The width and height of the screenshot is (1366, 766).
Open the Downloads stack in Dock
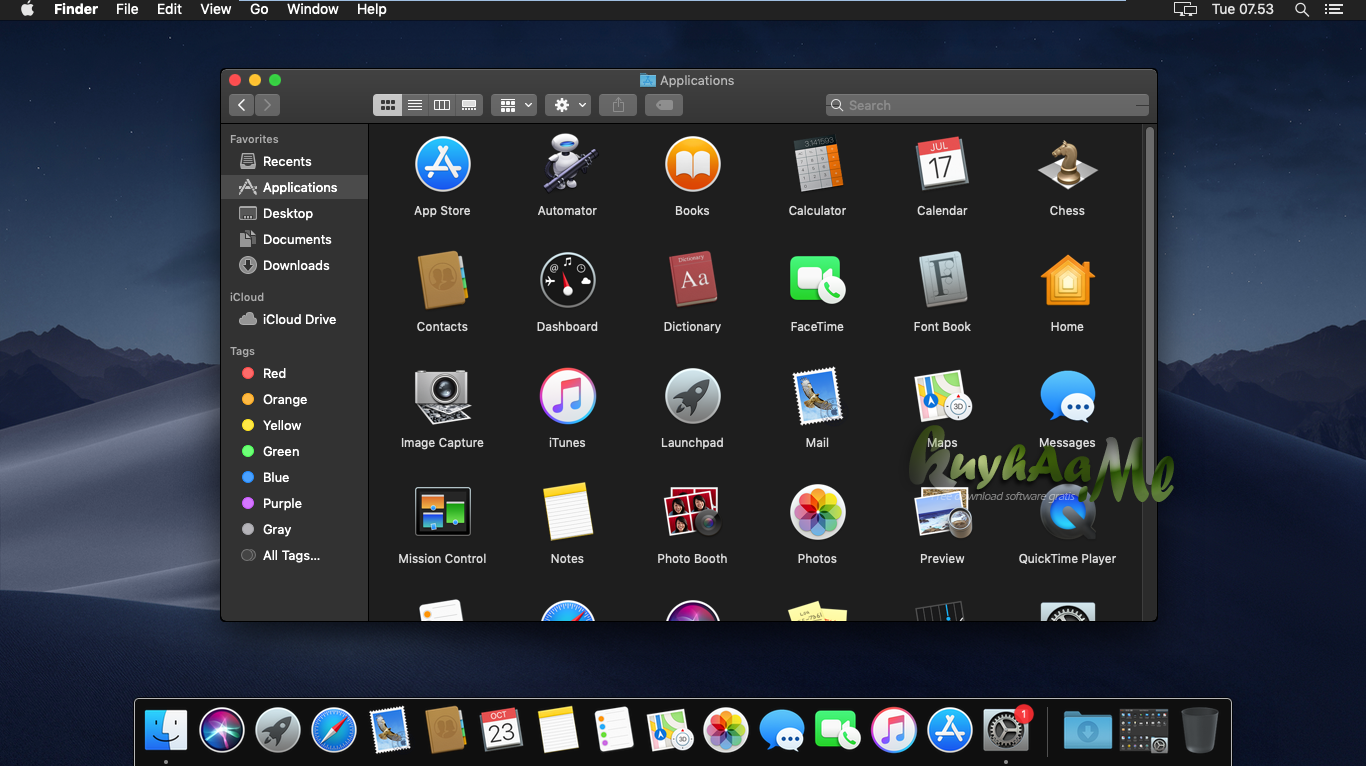[x=1087, y=730]
